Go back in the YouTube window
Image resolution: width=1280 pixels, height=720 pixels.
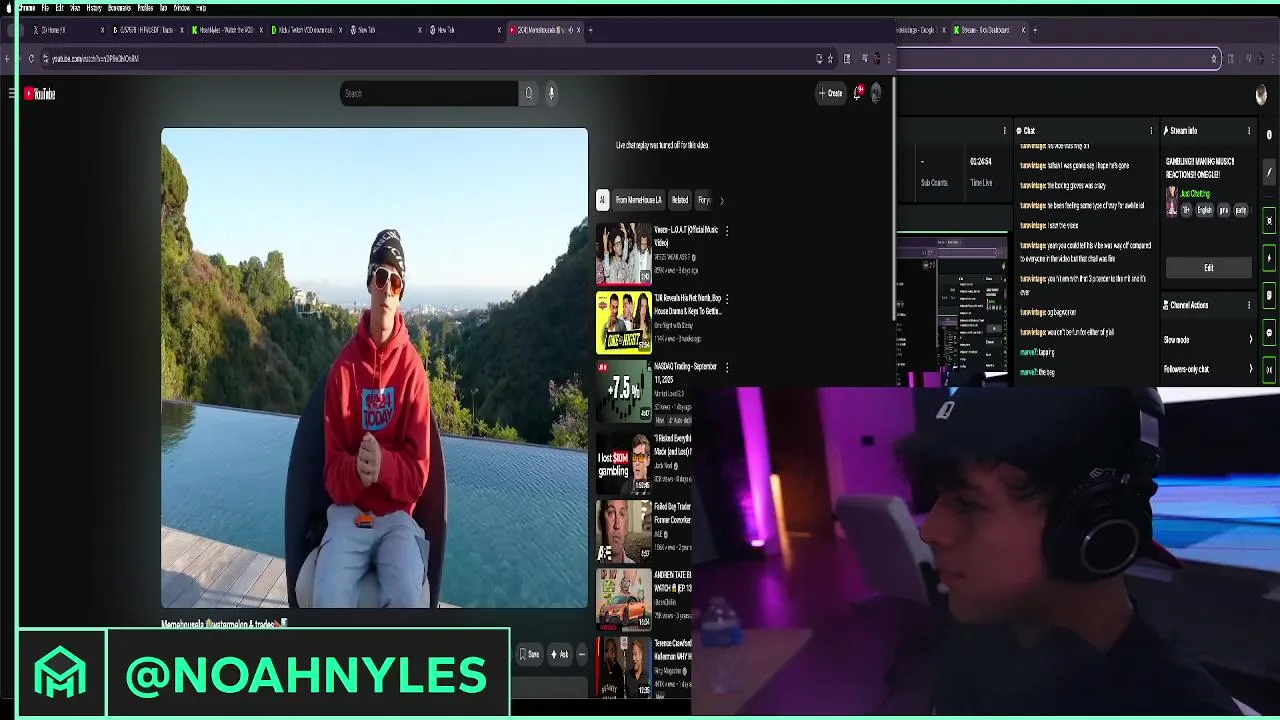[7, 58]
